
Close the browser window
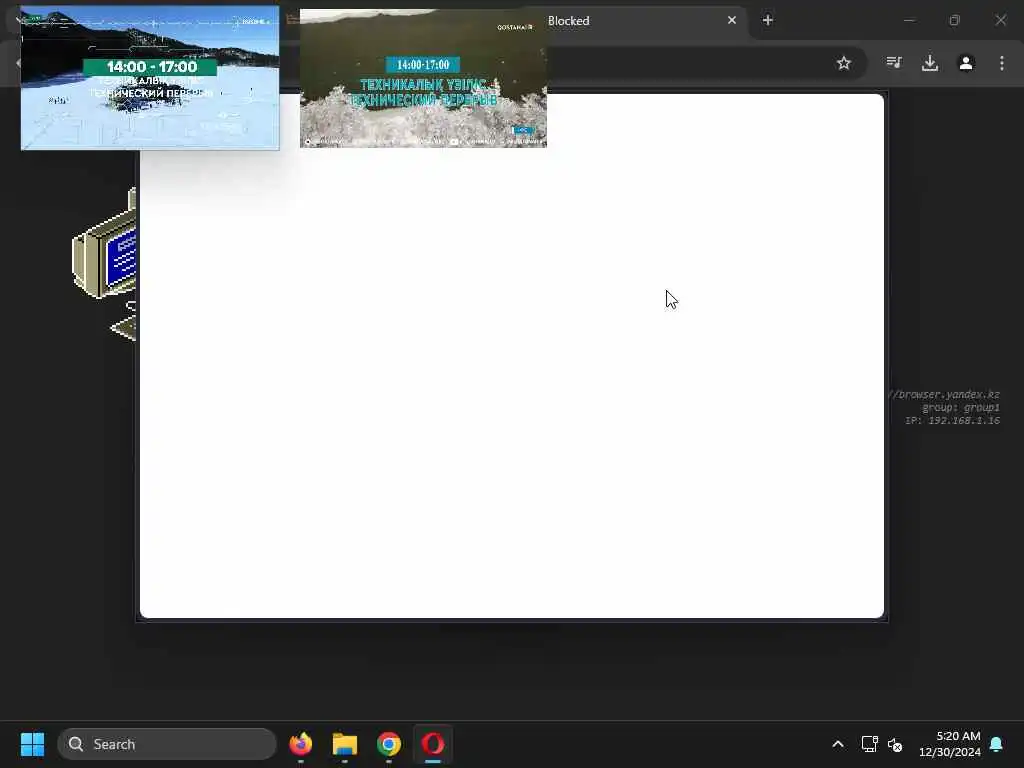(1000, 20)
